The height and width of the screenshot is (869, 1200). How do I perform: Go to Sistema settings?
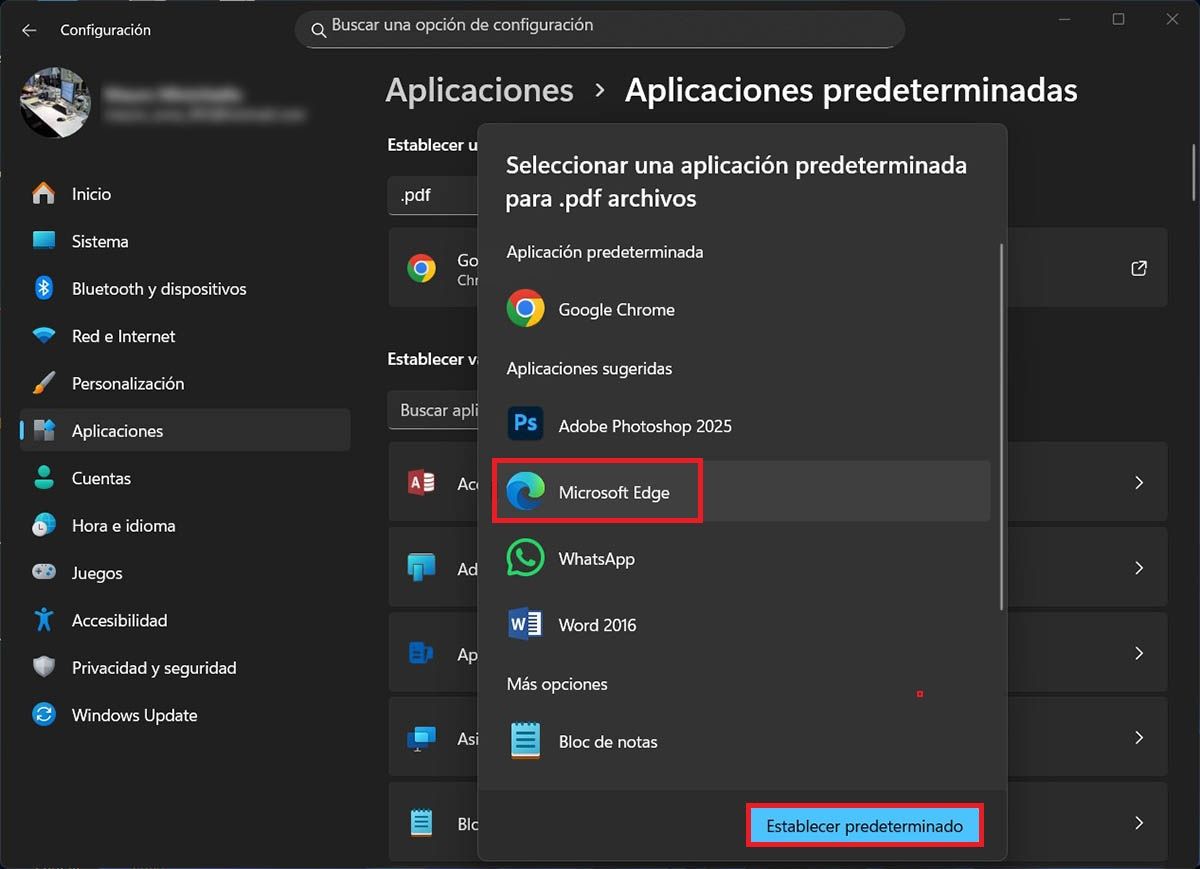100,241
